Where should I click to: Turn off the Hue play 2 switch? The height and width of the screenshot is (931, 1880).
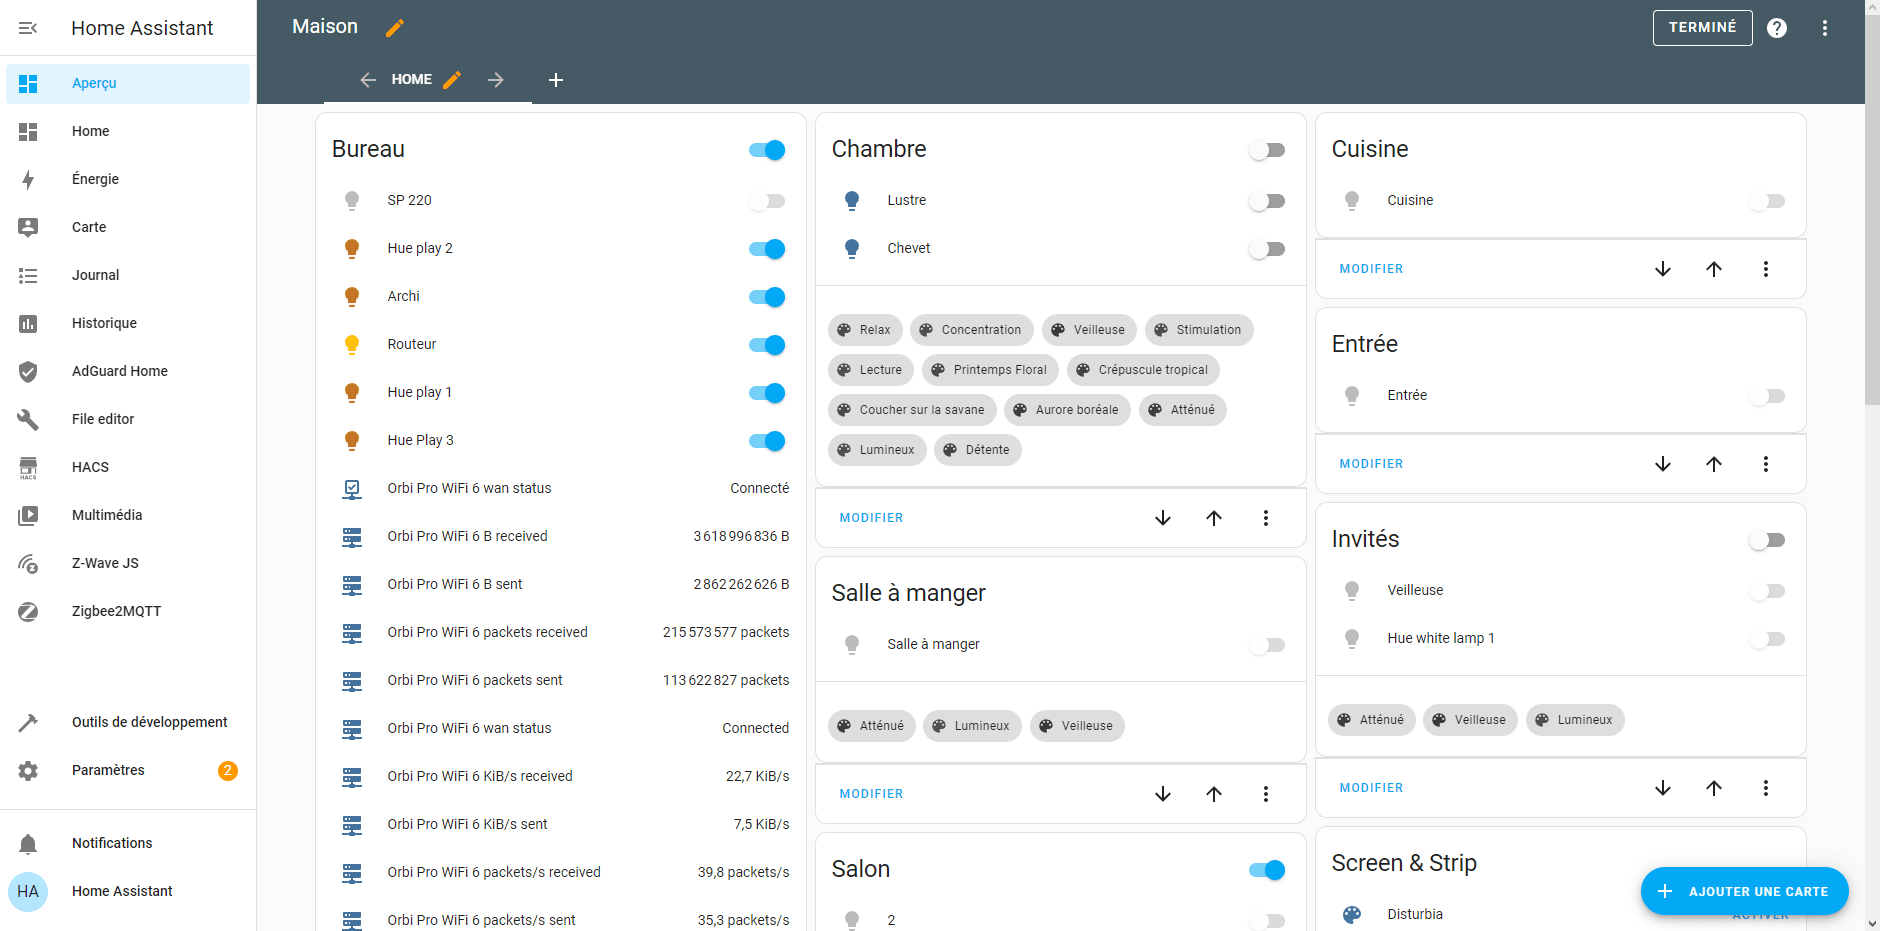click(767, 249)
